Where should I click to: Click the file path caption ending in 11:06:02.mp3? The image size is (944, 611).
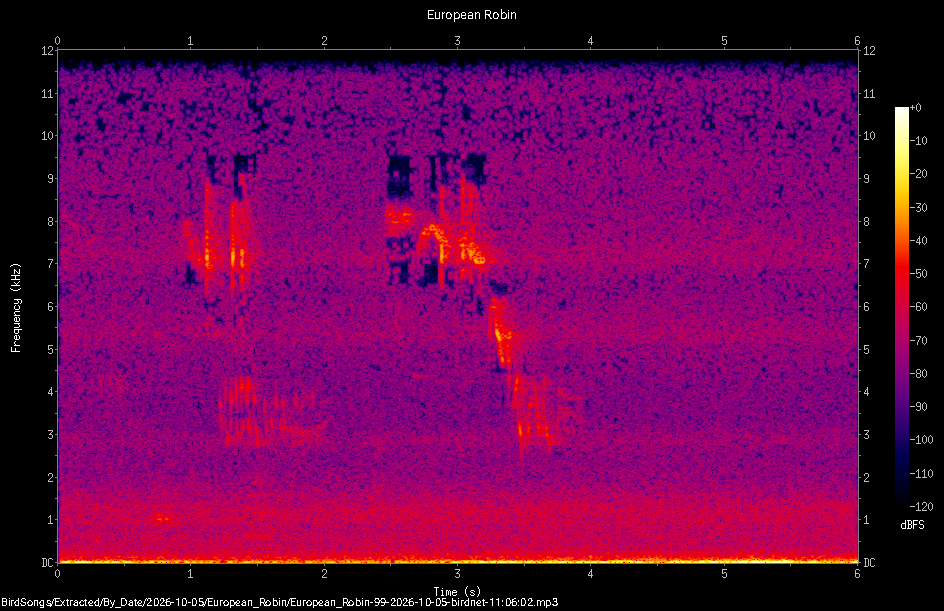279,603
